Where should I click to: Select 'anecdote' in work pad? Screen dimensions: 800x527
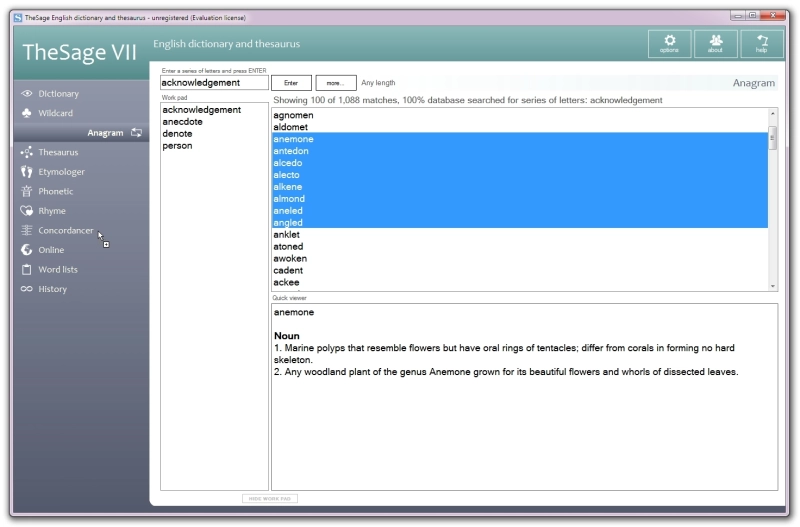pos(183,121)
